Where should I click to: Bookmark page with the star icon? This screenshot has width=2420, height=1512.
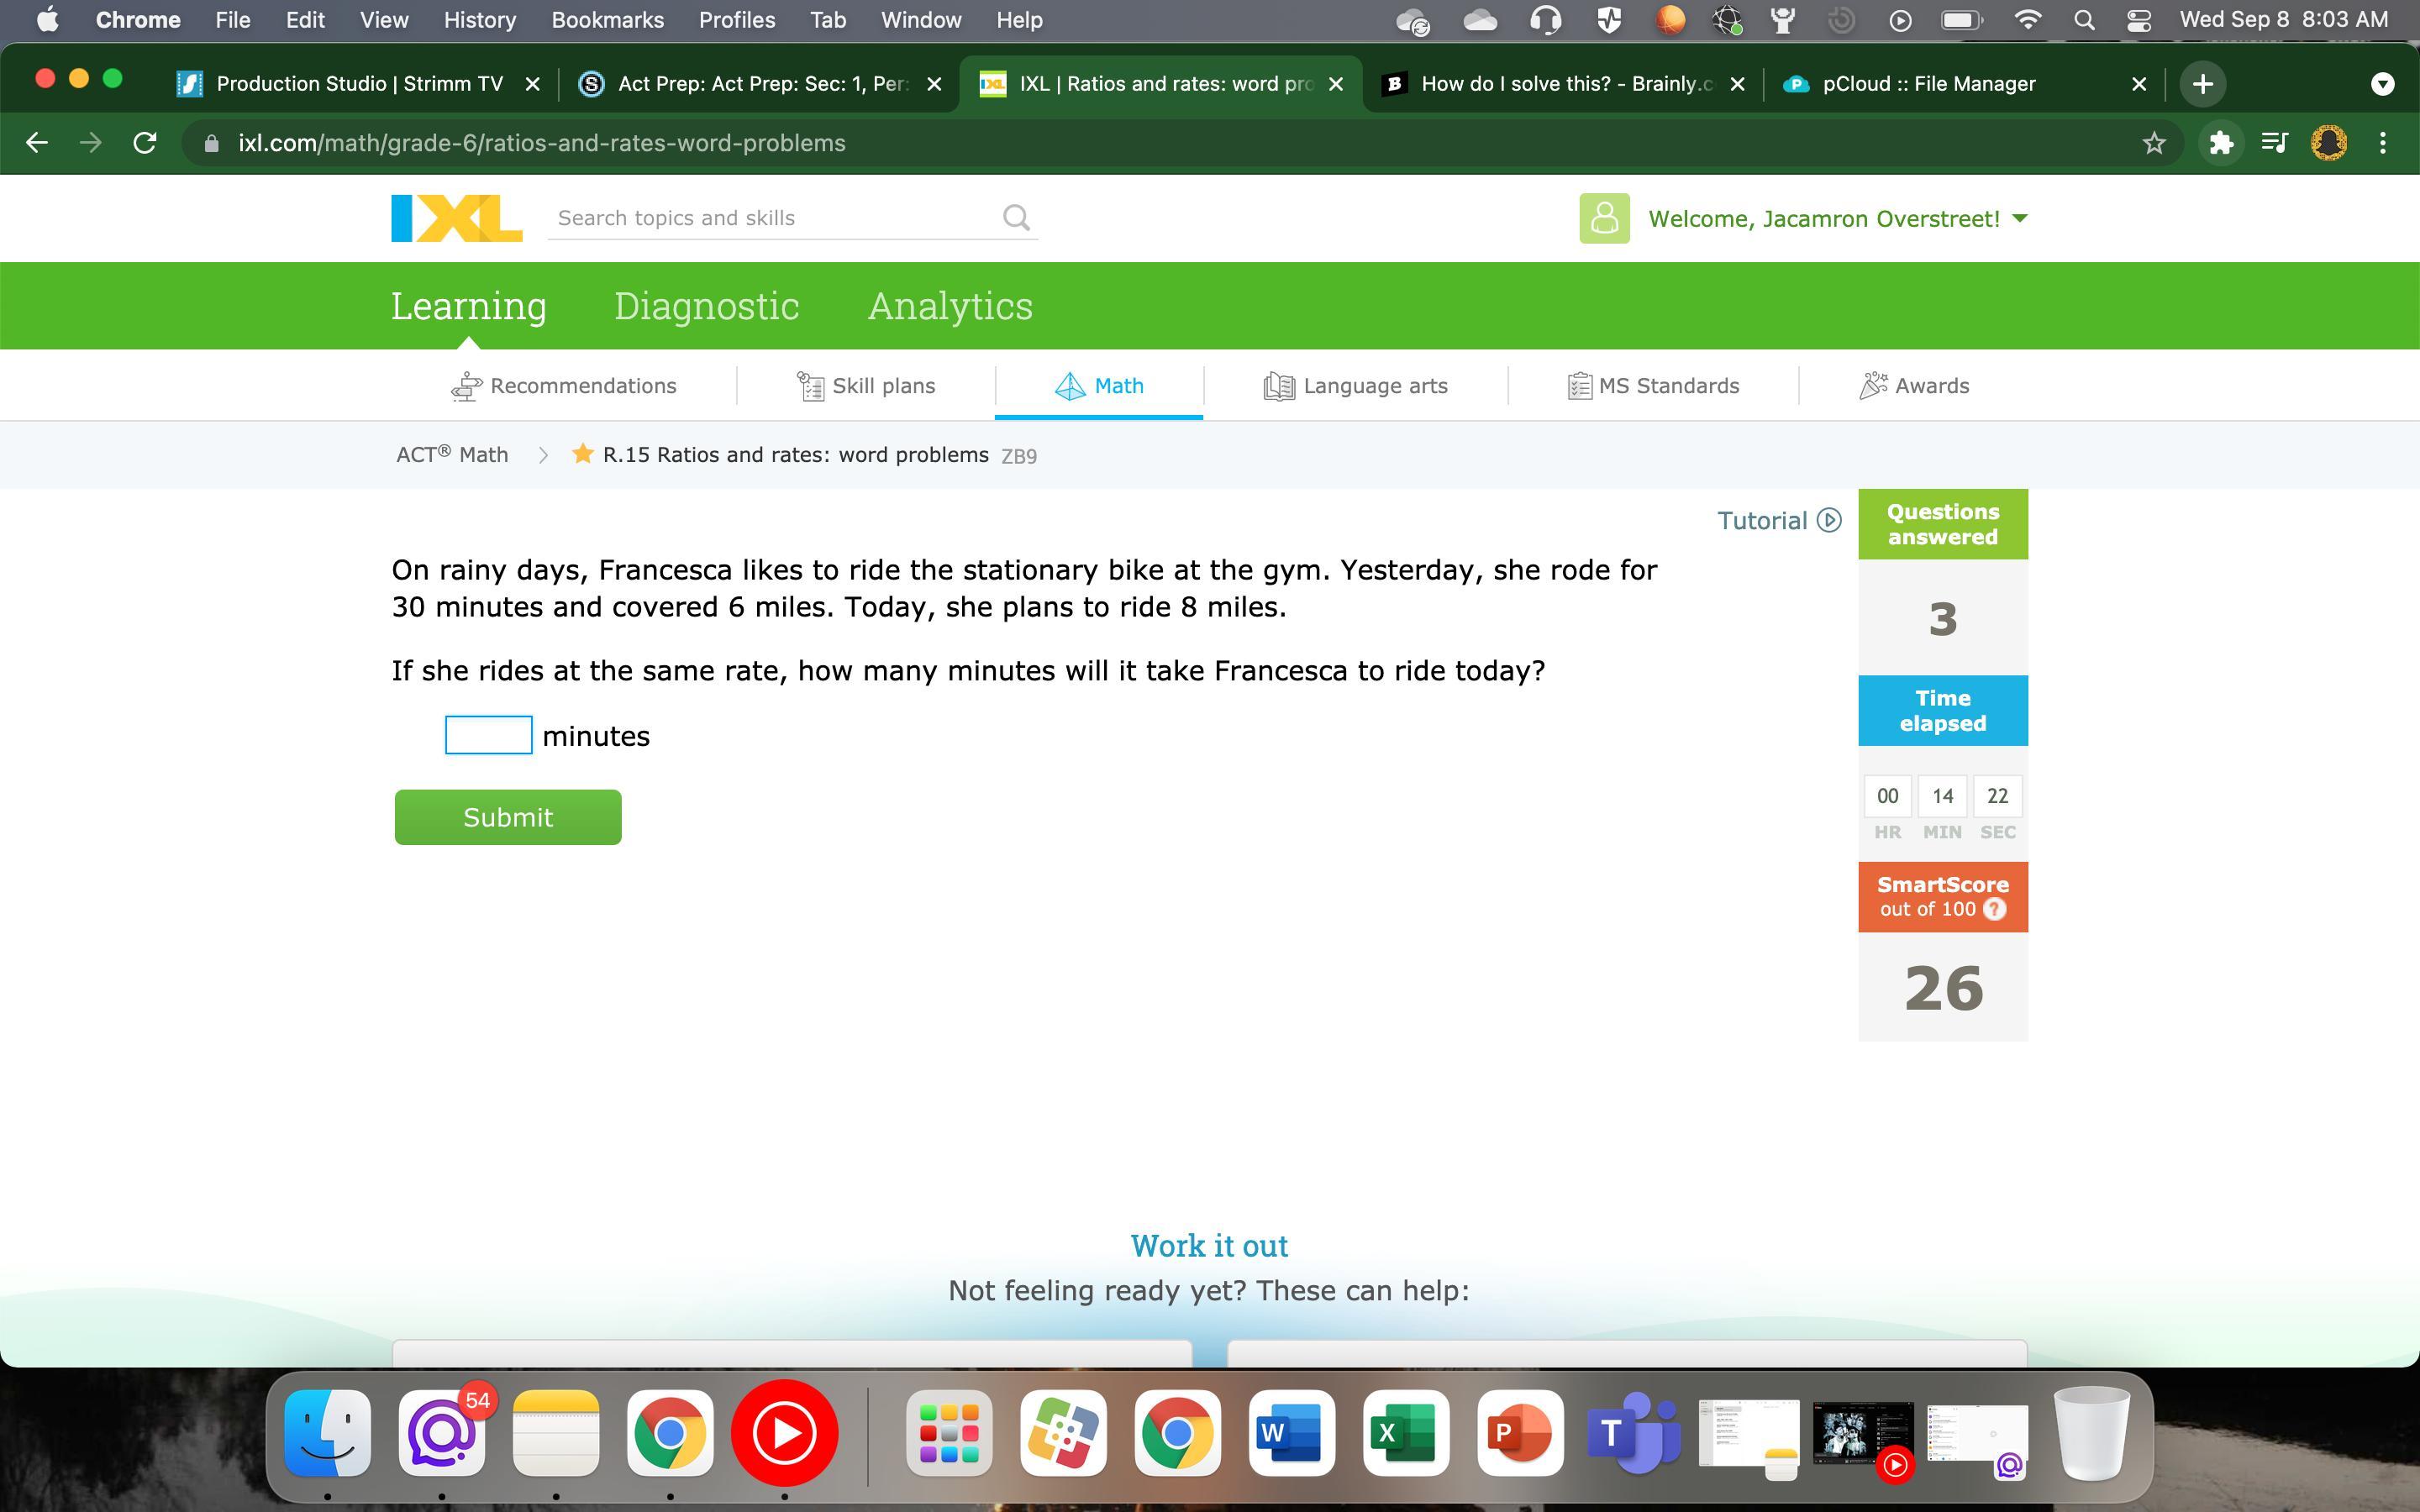[2154, 143]
